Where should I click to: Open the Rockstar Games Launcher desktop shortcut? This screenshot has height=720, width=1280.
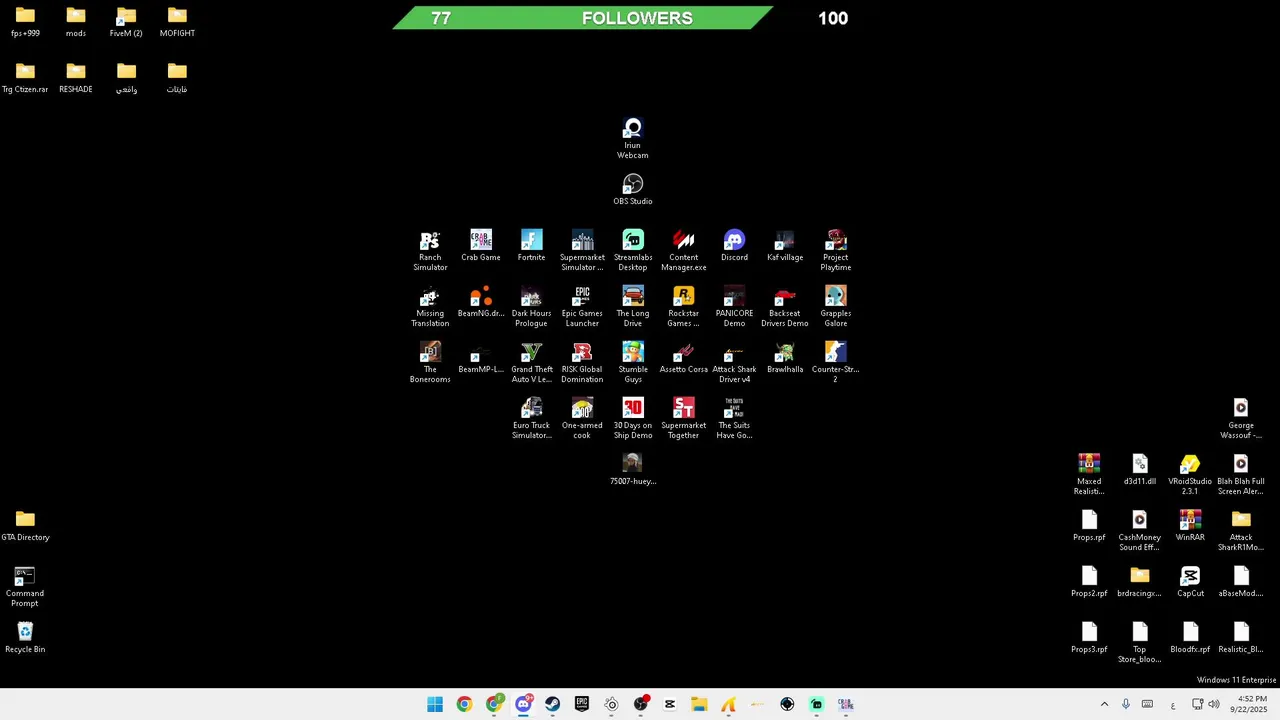[684, 306]
